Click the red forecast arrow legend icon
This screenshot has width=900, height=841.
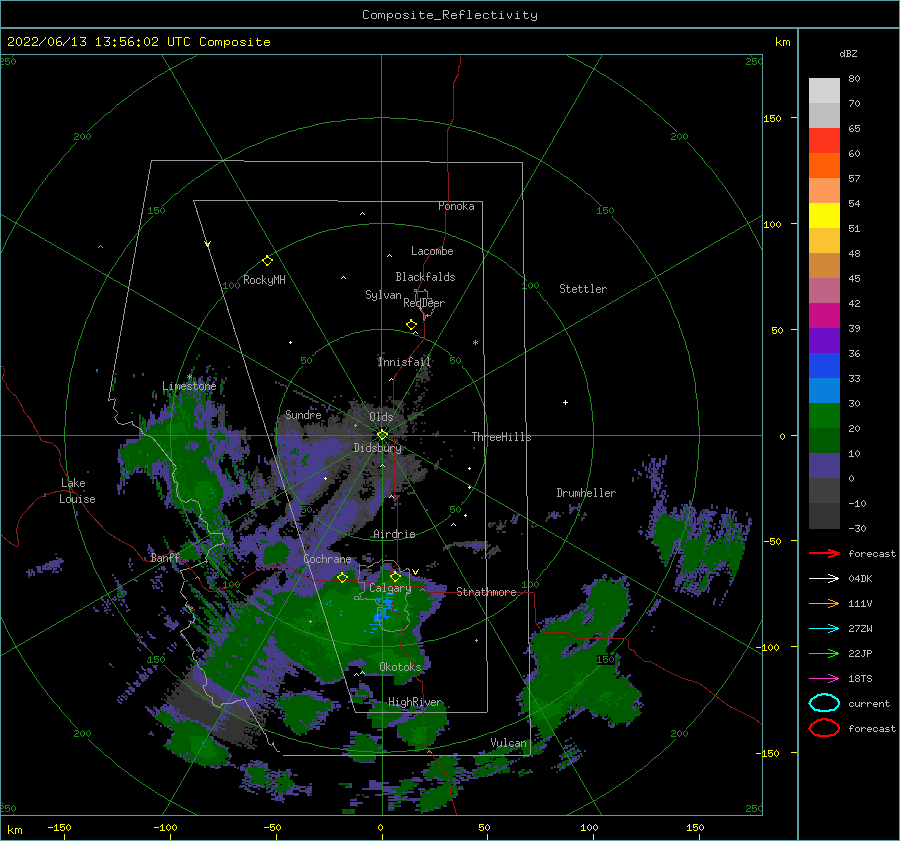[824, 553]
